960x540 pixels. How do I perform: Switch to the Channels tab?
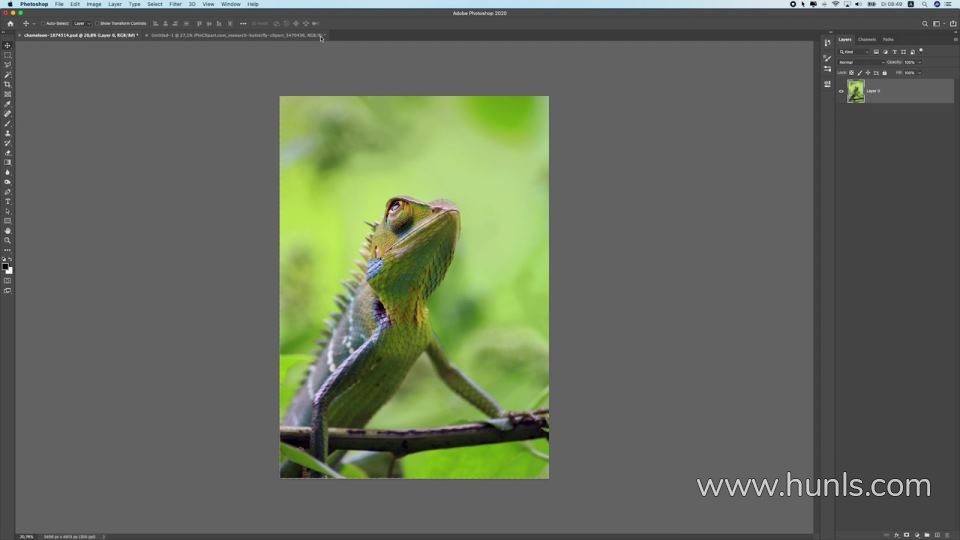866,39
